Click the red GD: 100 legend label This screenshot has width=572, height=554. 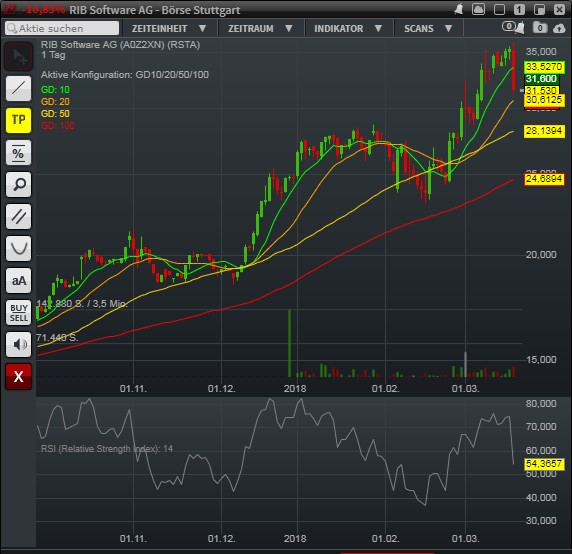(58, 126)
